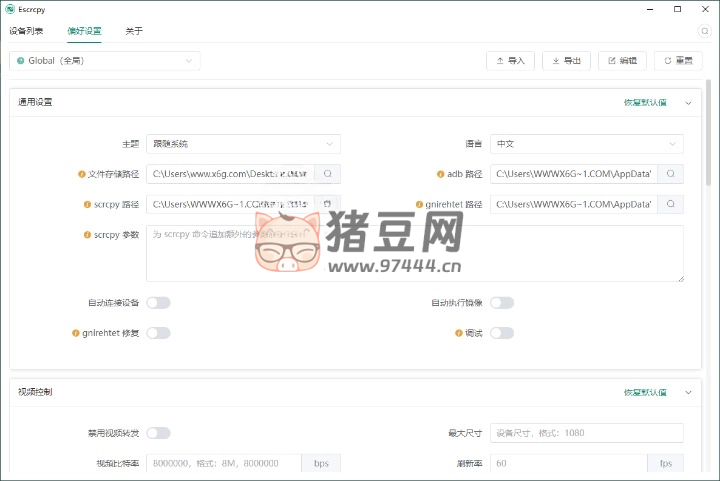Click the 编辑 edit button

(x=622, y=61)
